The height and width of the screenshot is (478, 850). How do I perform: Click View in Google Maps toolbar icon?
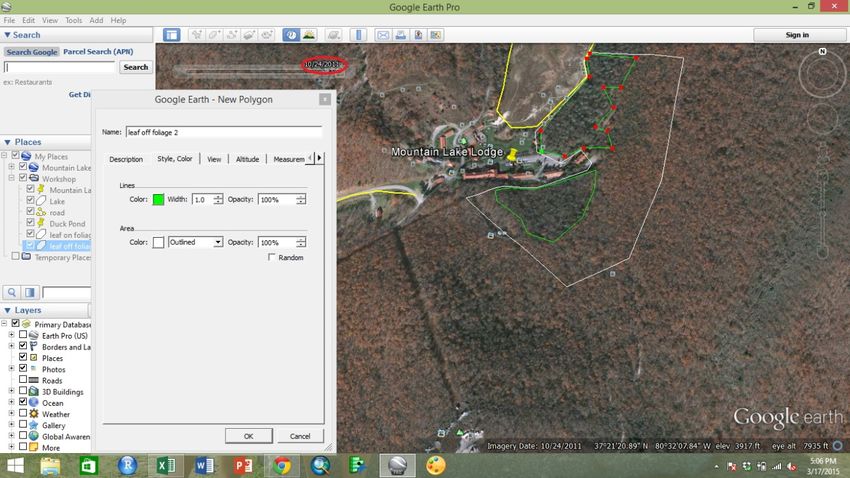(x=435, y=35)
